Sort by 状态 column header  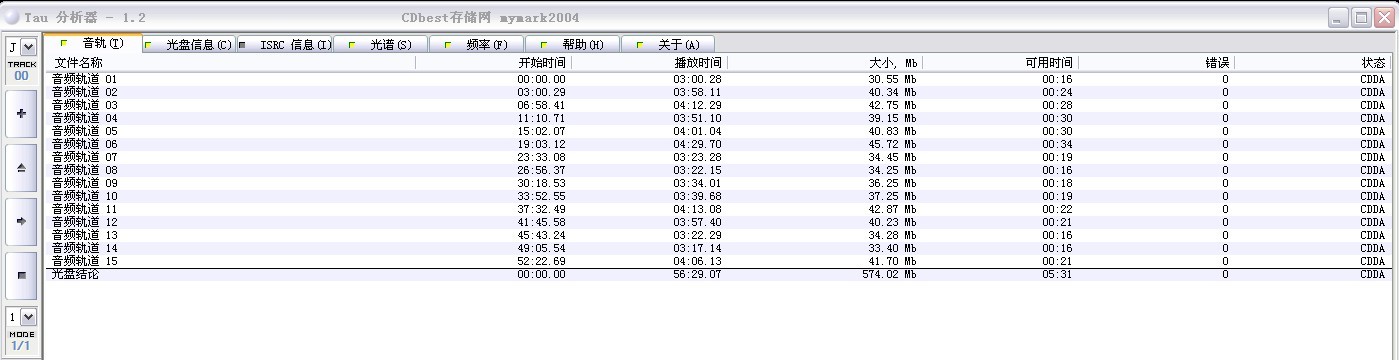(1312, 63)
